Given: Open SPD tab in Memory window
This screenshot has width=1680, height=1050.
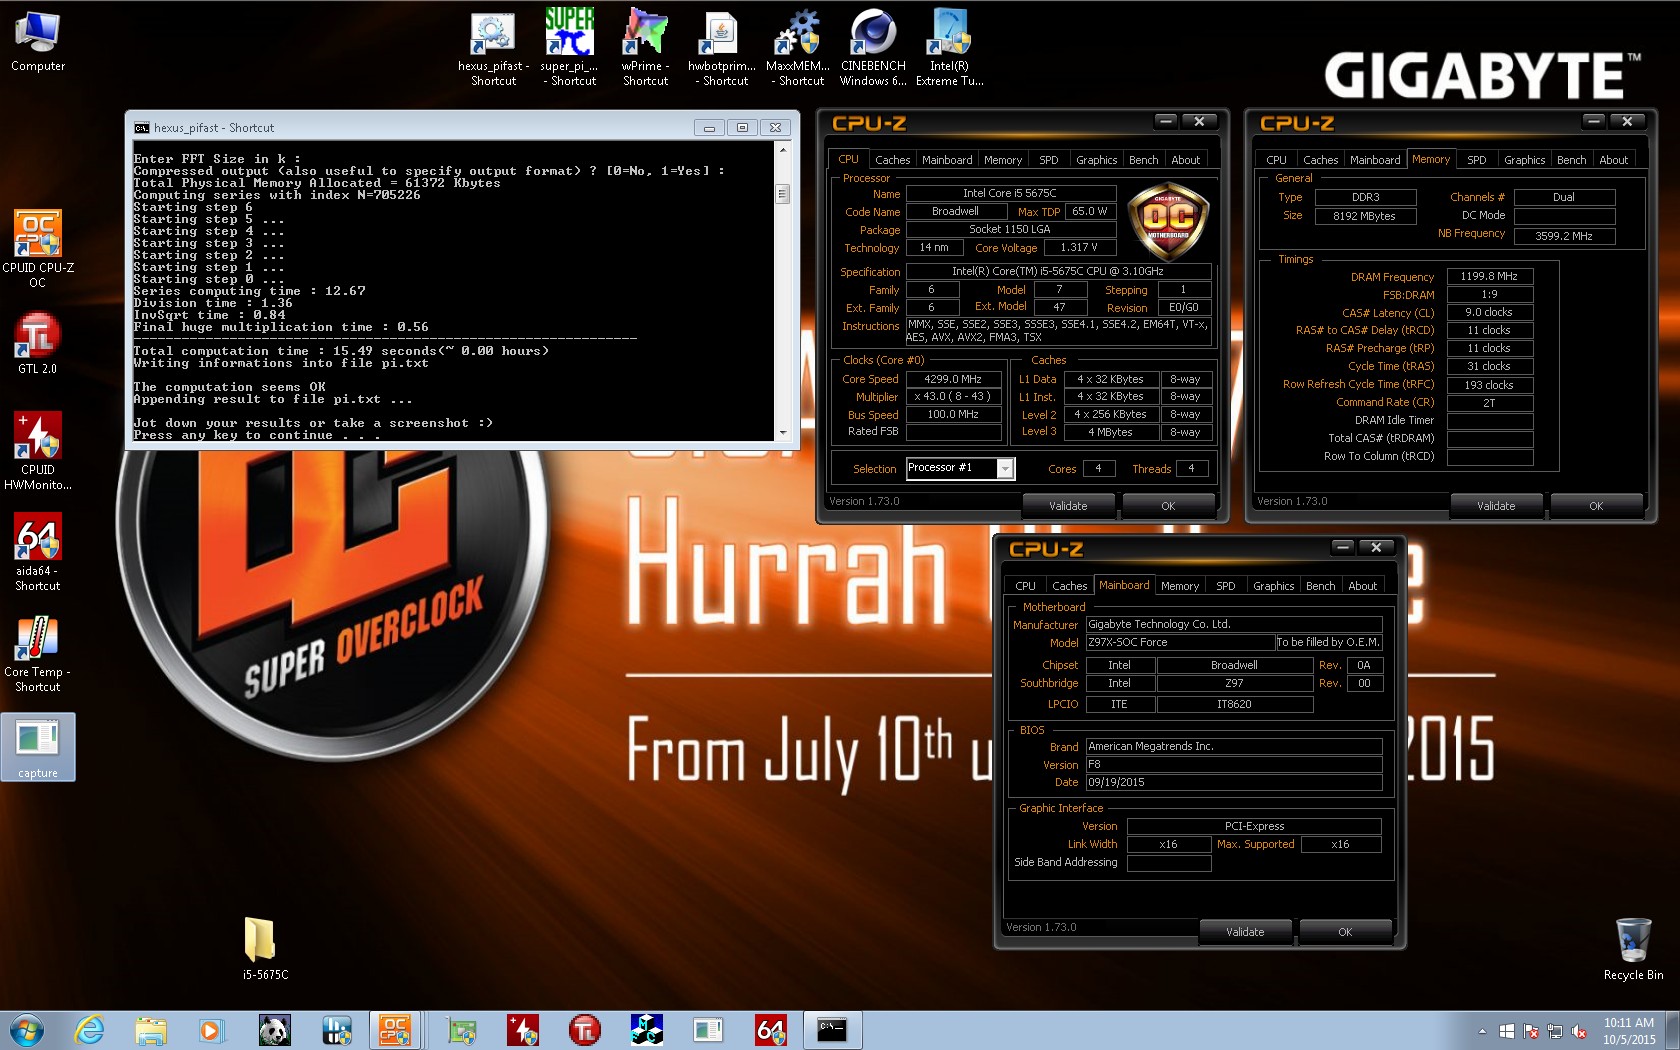Looking at the screenshot, I should (x=1476, y=160).
